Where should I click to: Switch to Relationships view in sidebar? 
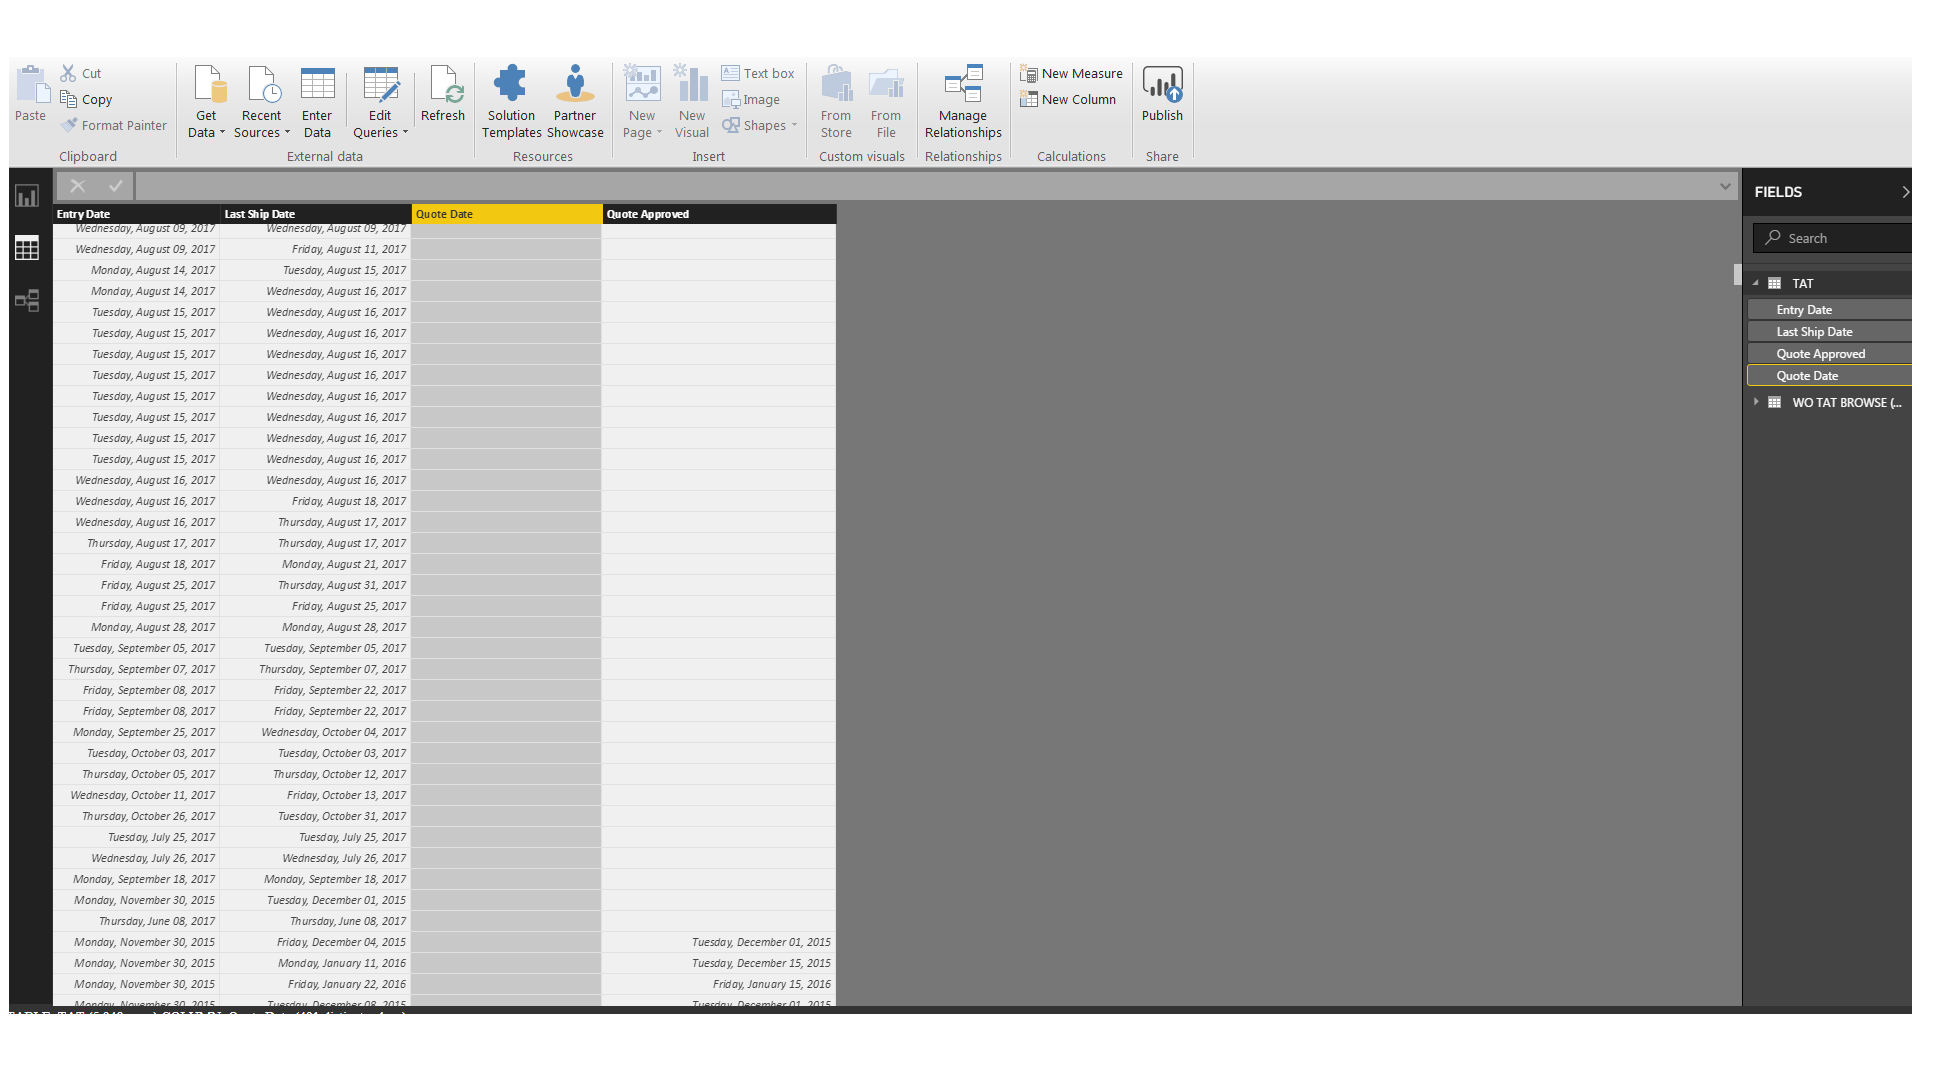[27, 300]
